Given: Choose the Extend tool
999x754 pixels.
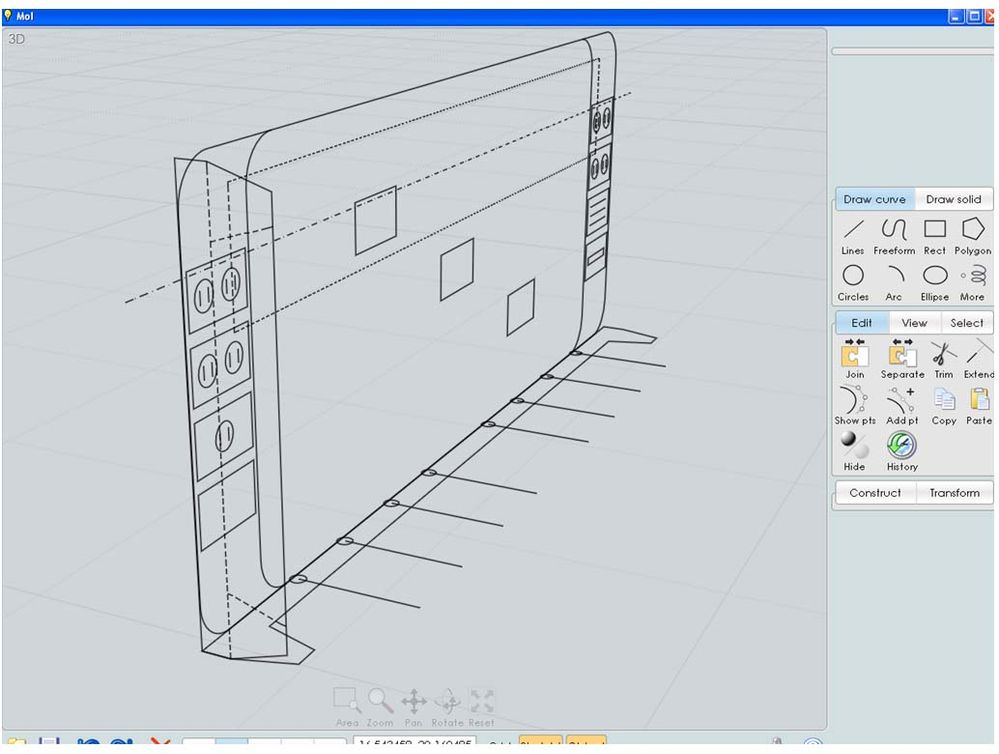Looking at the screenshot, I should tap(979, 359).
